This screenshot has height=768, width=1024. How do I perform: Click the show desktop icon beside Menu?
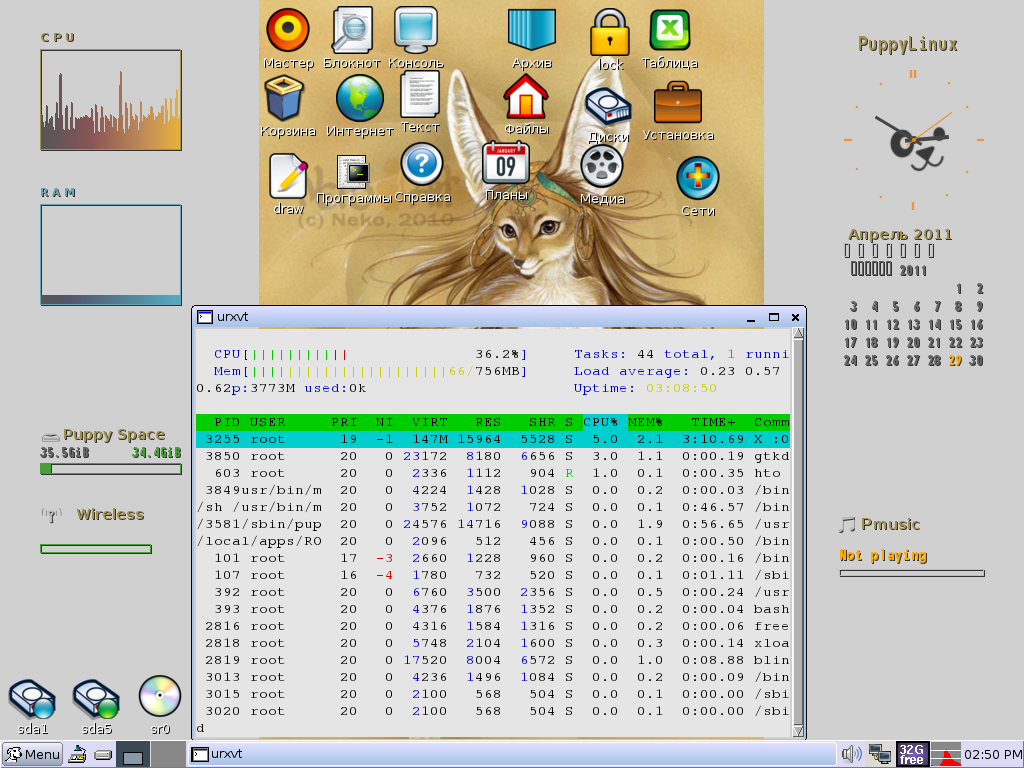(77, 754)
